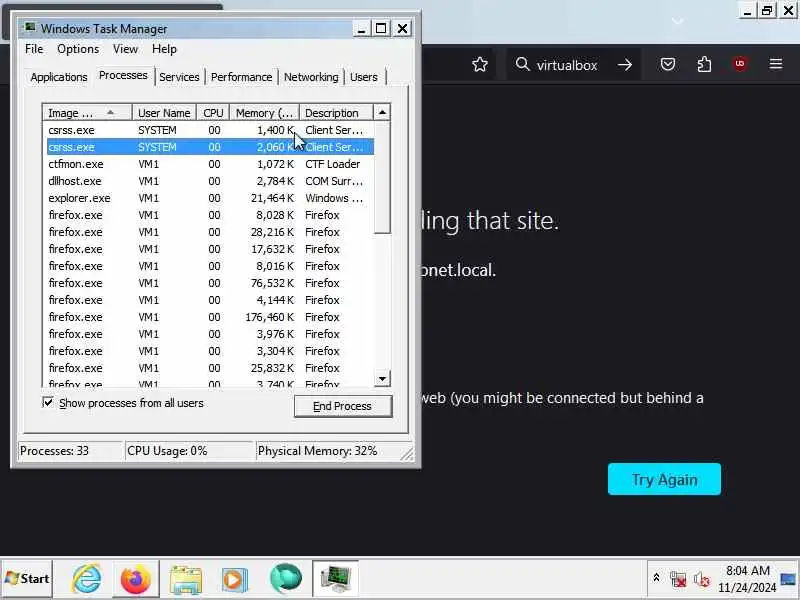The image size is (800, 600).
Task: Click the Task Manager title bar icon
Action: click(30, 28)
